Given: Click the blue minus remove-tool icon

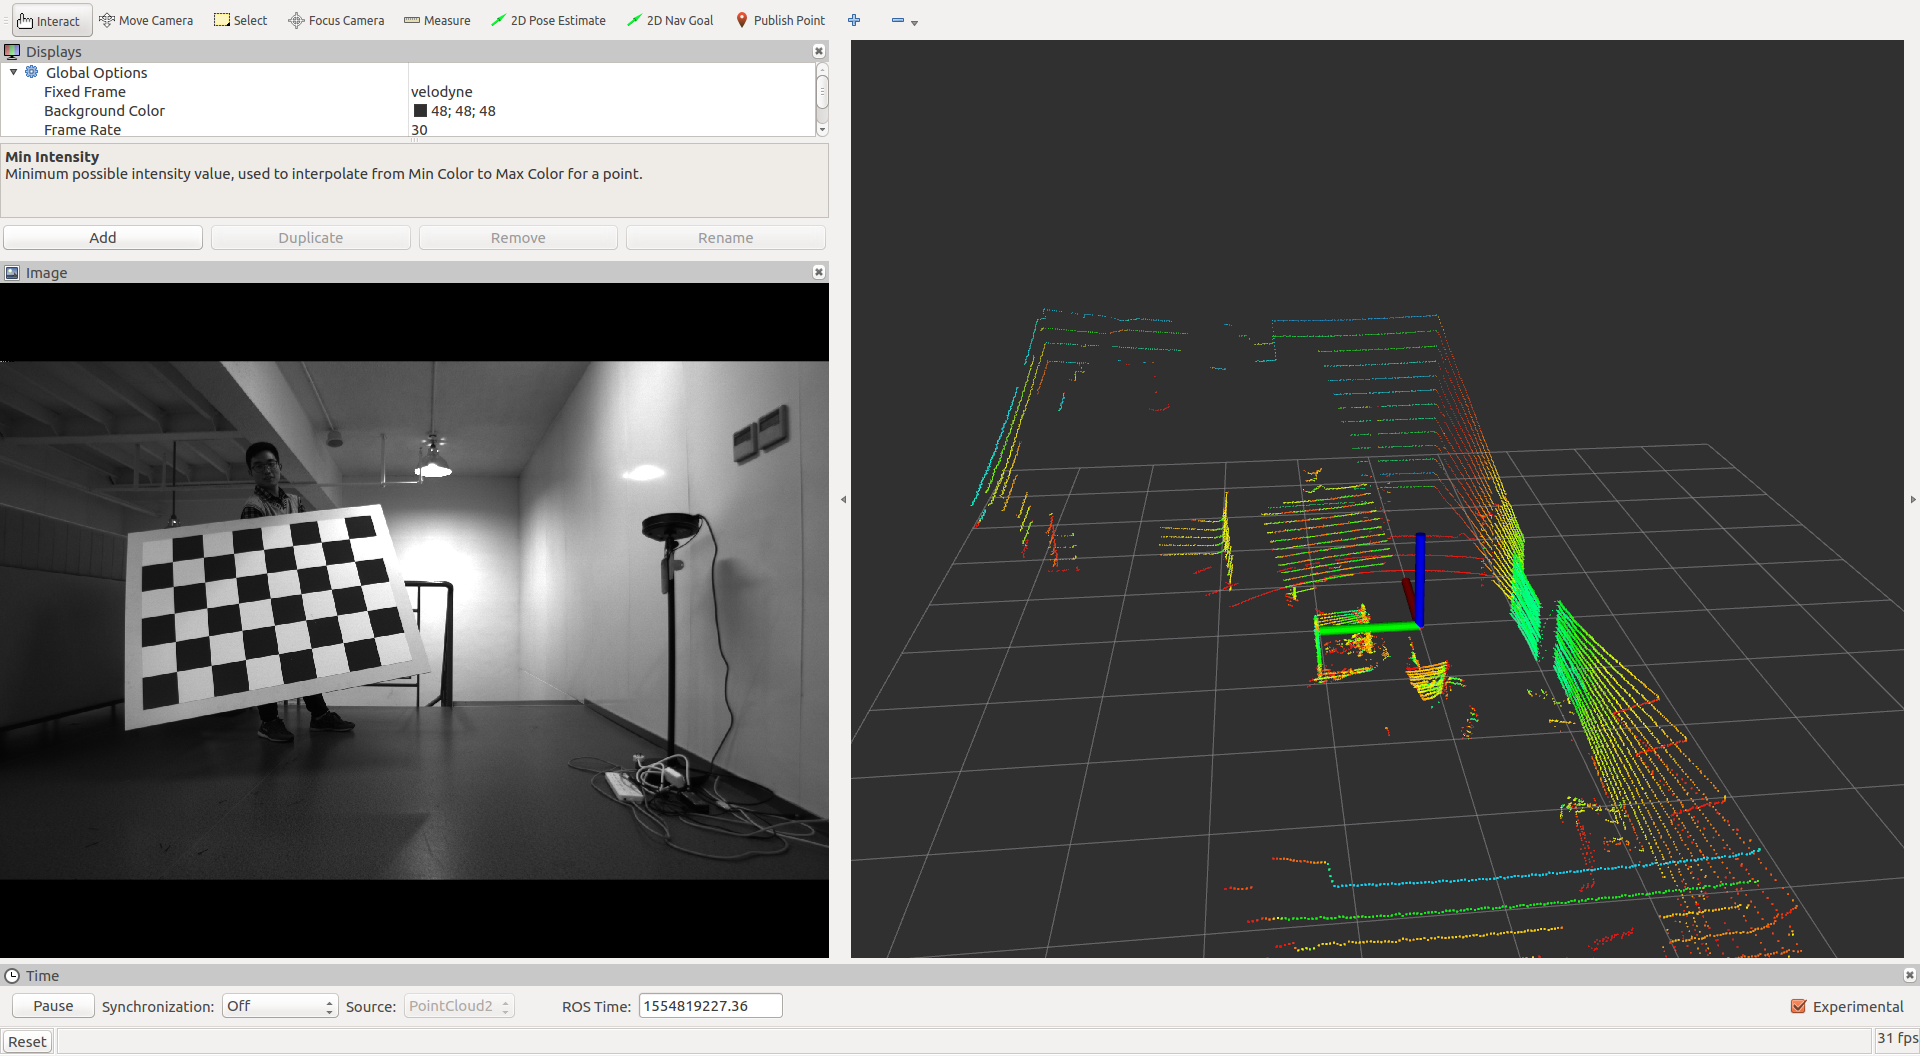Looking at the screenshot, I should coord(897,20).
